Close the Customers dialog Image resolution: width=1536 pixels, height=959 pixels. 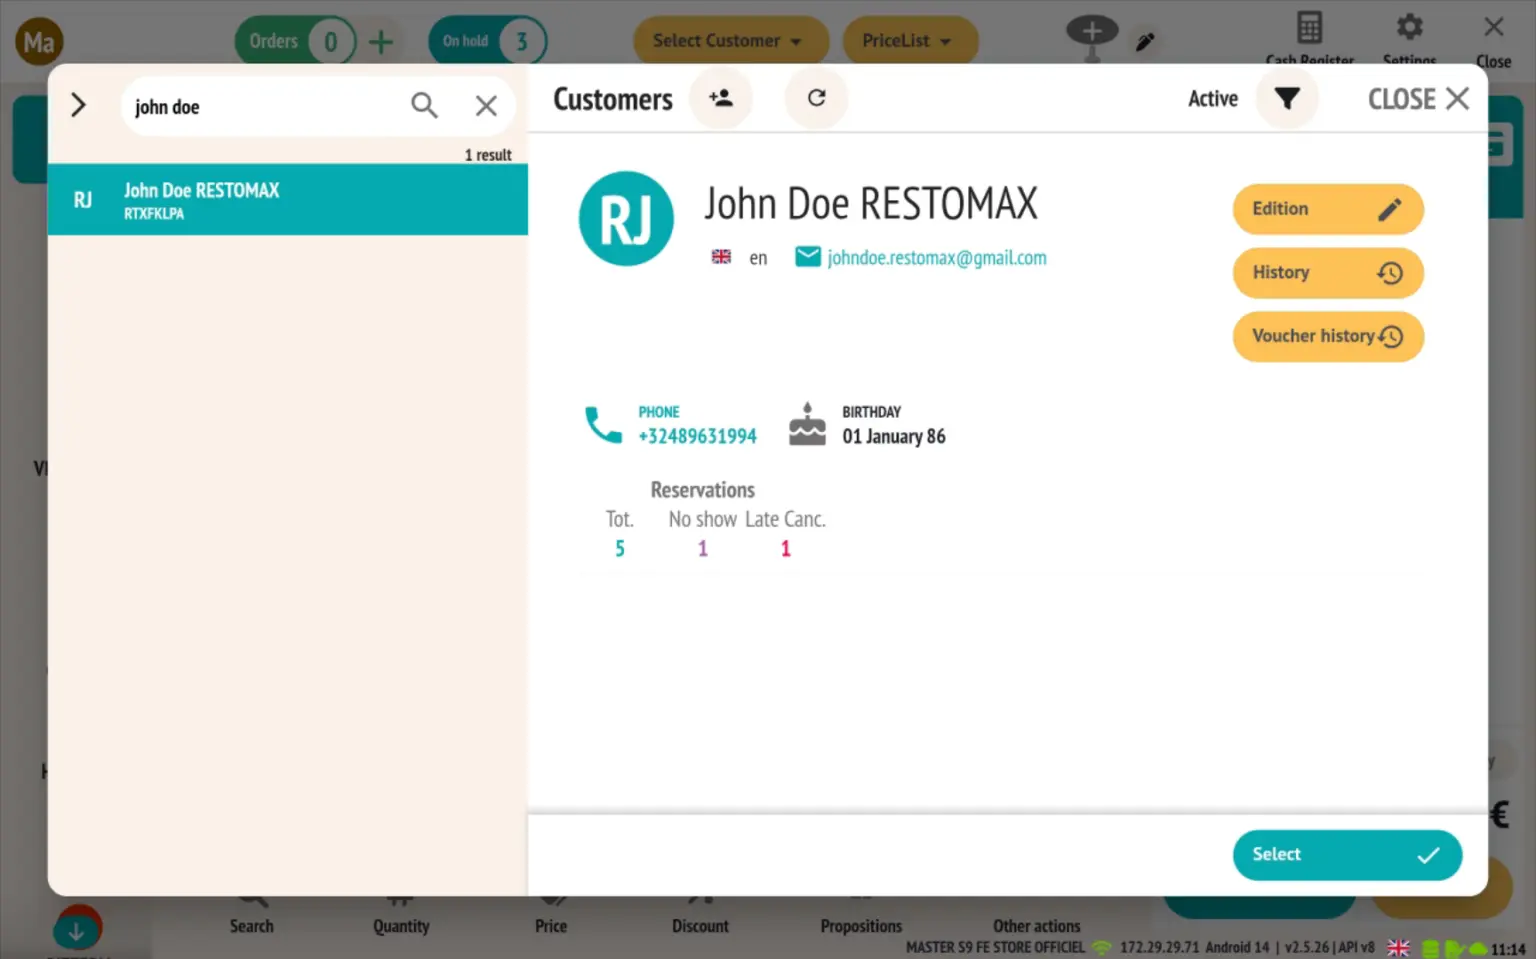point(1418,99)
